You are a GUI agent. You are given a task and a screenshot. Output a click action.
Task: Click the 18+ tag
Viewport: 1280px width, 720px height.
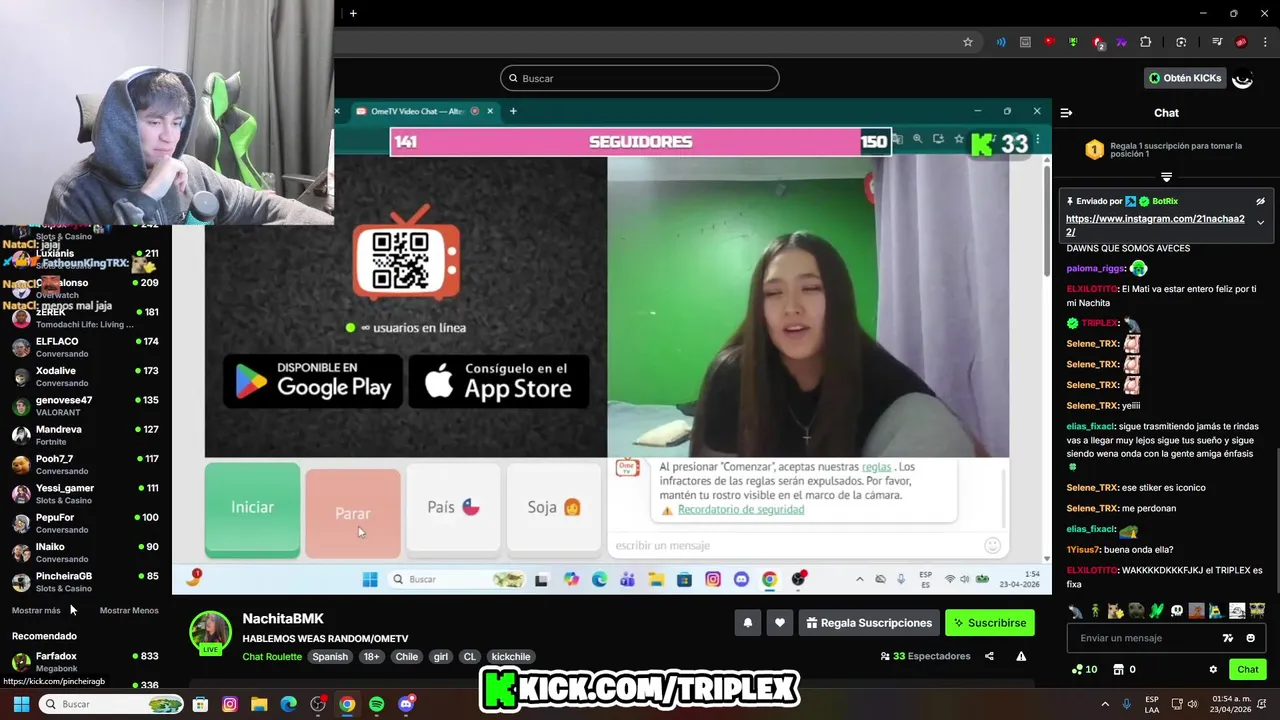coord(371,657)
